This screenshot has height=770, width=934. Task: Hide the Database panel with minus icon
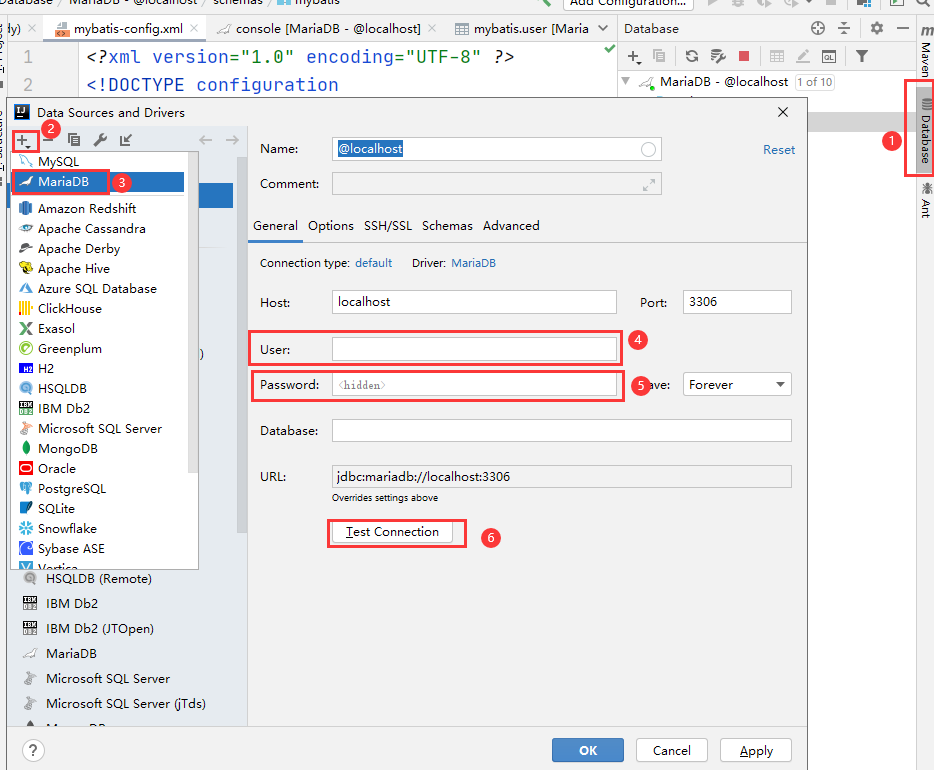(903, 28)
